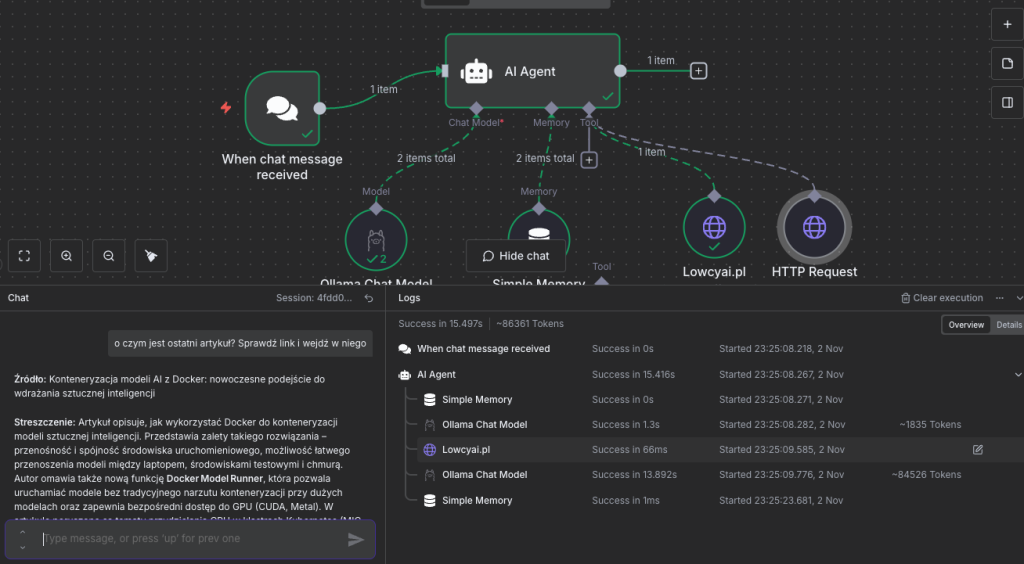Viewport: 1024px width, 564px height.
Task: Switch logs view to Details
Action: click(1008, 325)
